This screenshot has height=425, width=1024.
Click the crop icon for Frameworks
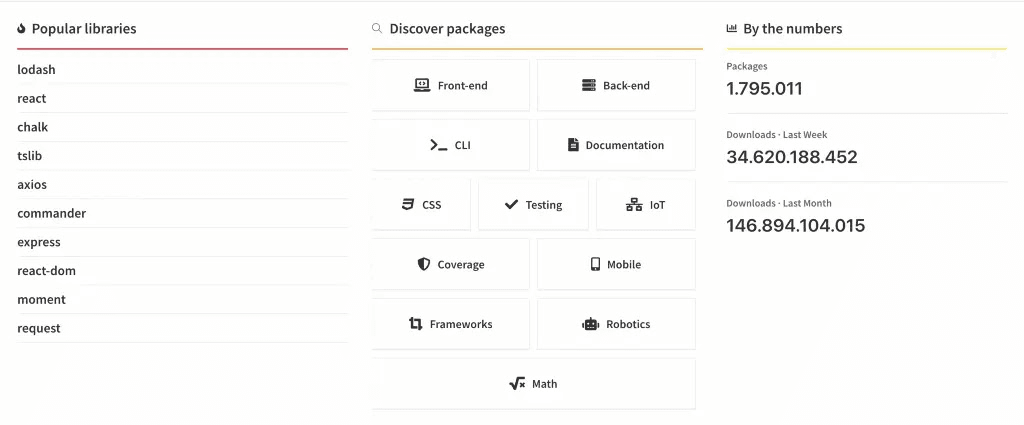coord(416,324)
